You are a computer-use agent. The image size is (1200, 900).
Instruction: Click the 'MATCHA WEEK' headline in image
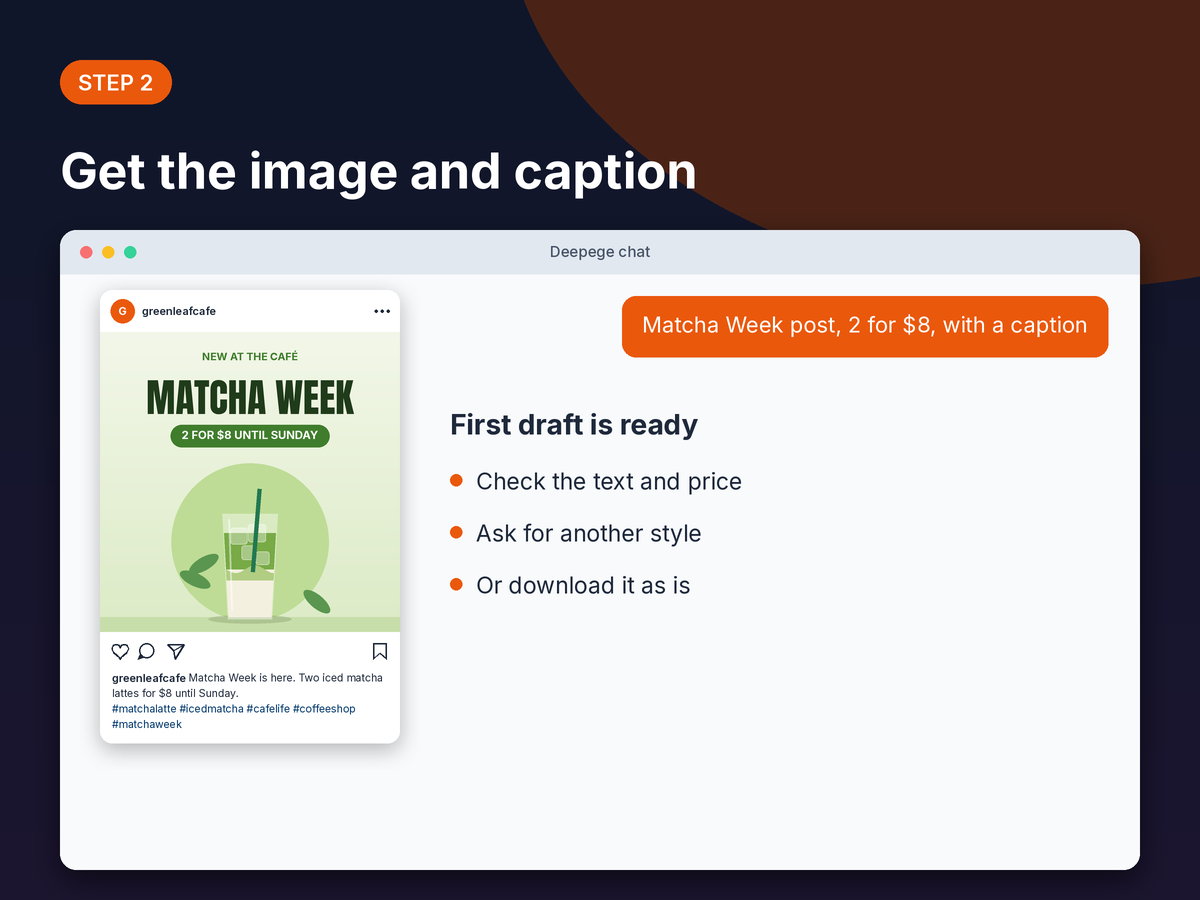pyautogui.click(x=250, y=397)
